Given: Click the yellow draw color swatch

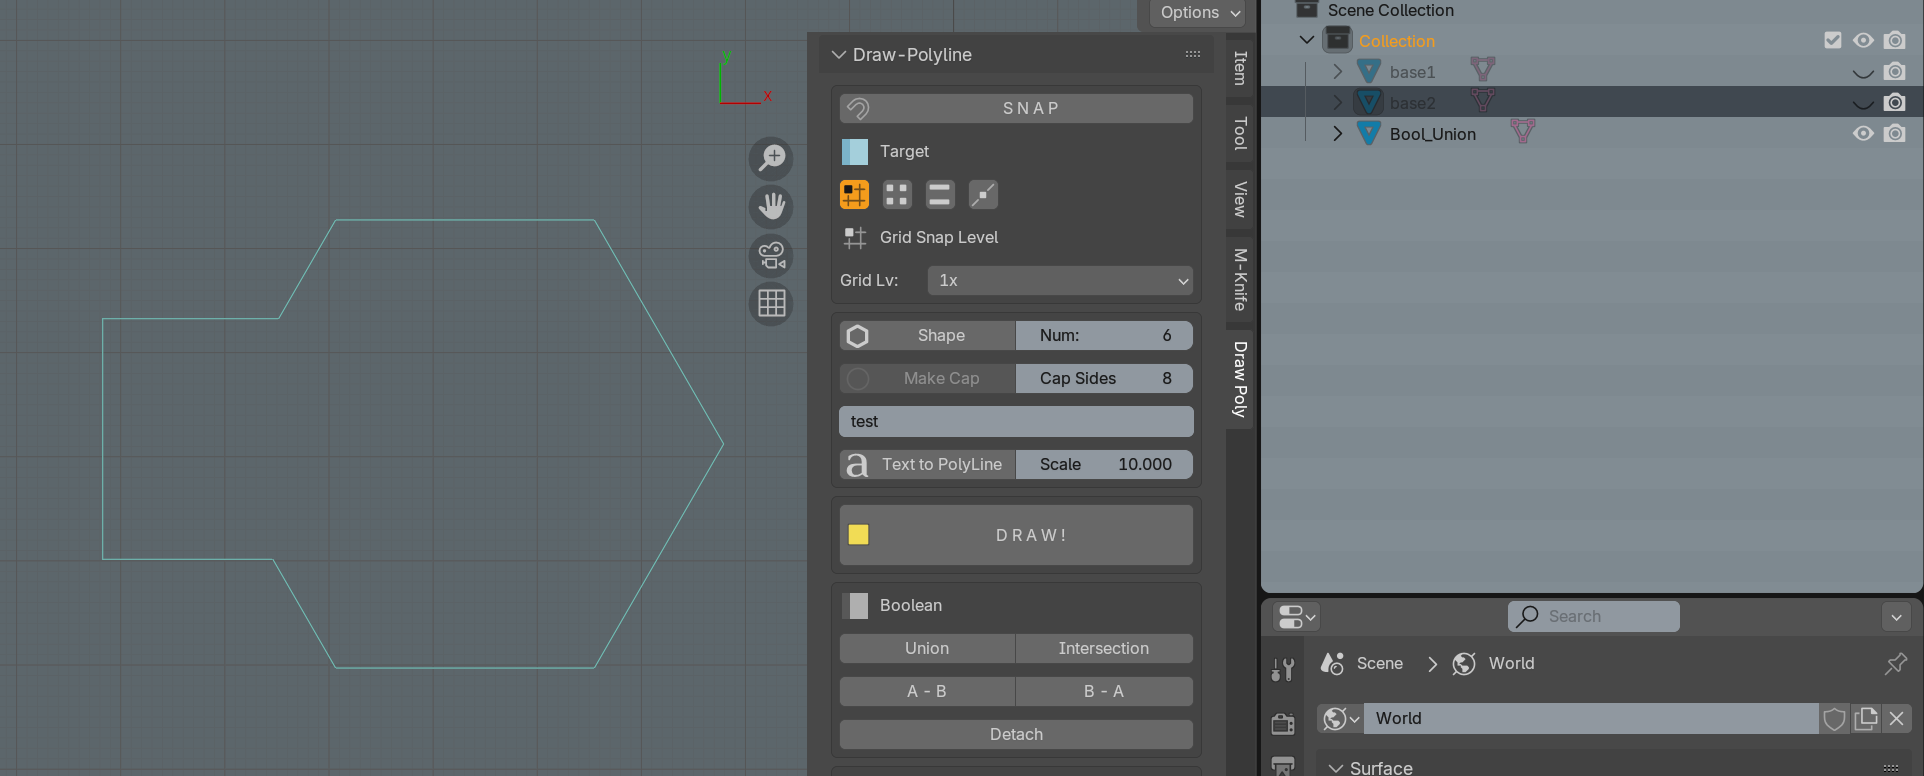Looking at the screenshot, I should coord(858,535).
